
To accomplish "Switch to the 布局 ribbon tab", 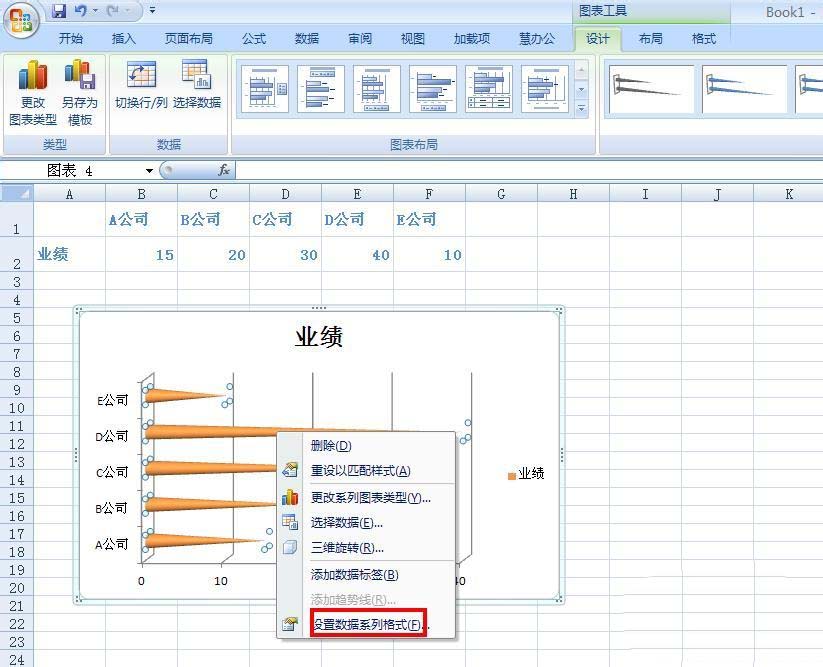I will (650, 39).
